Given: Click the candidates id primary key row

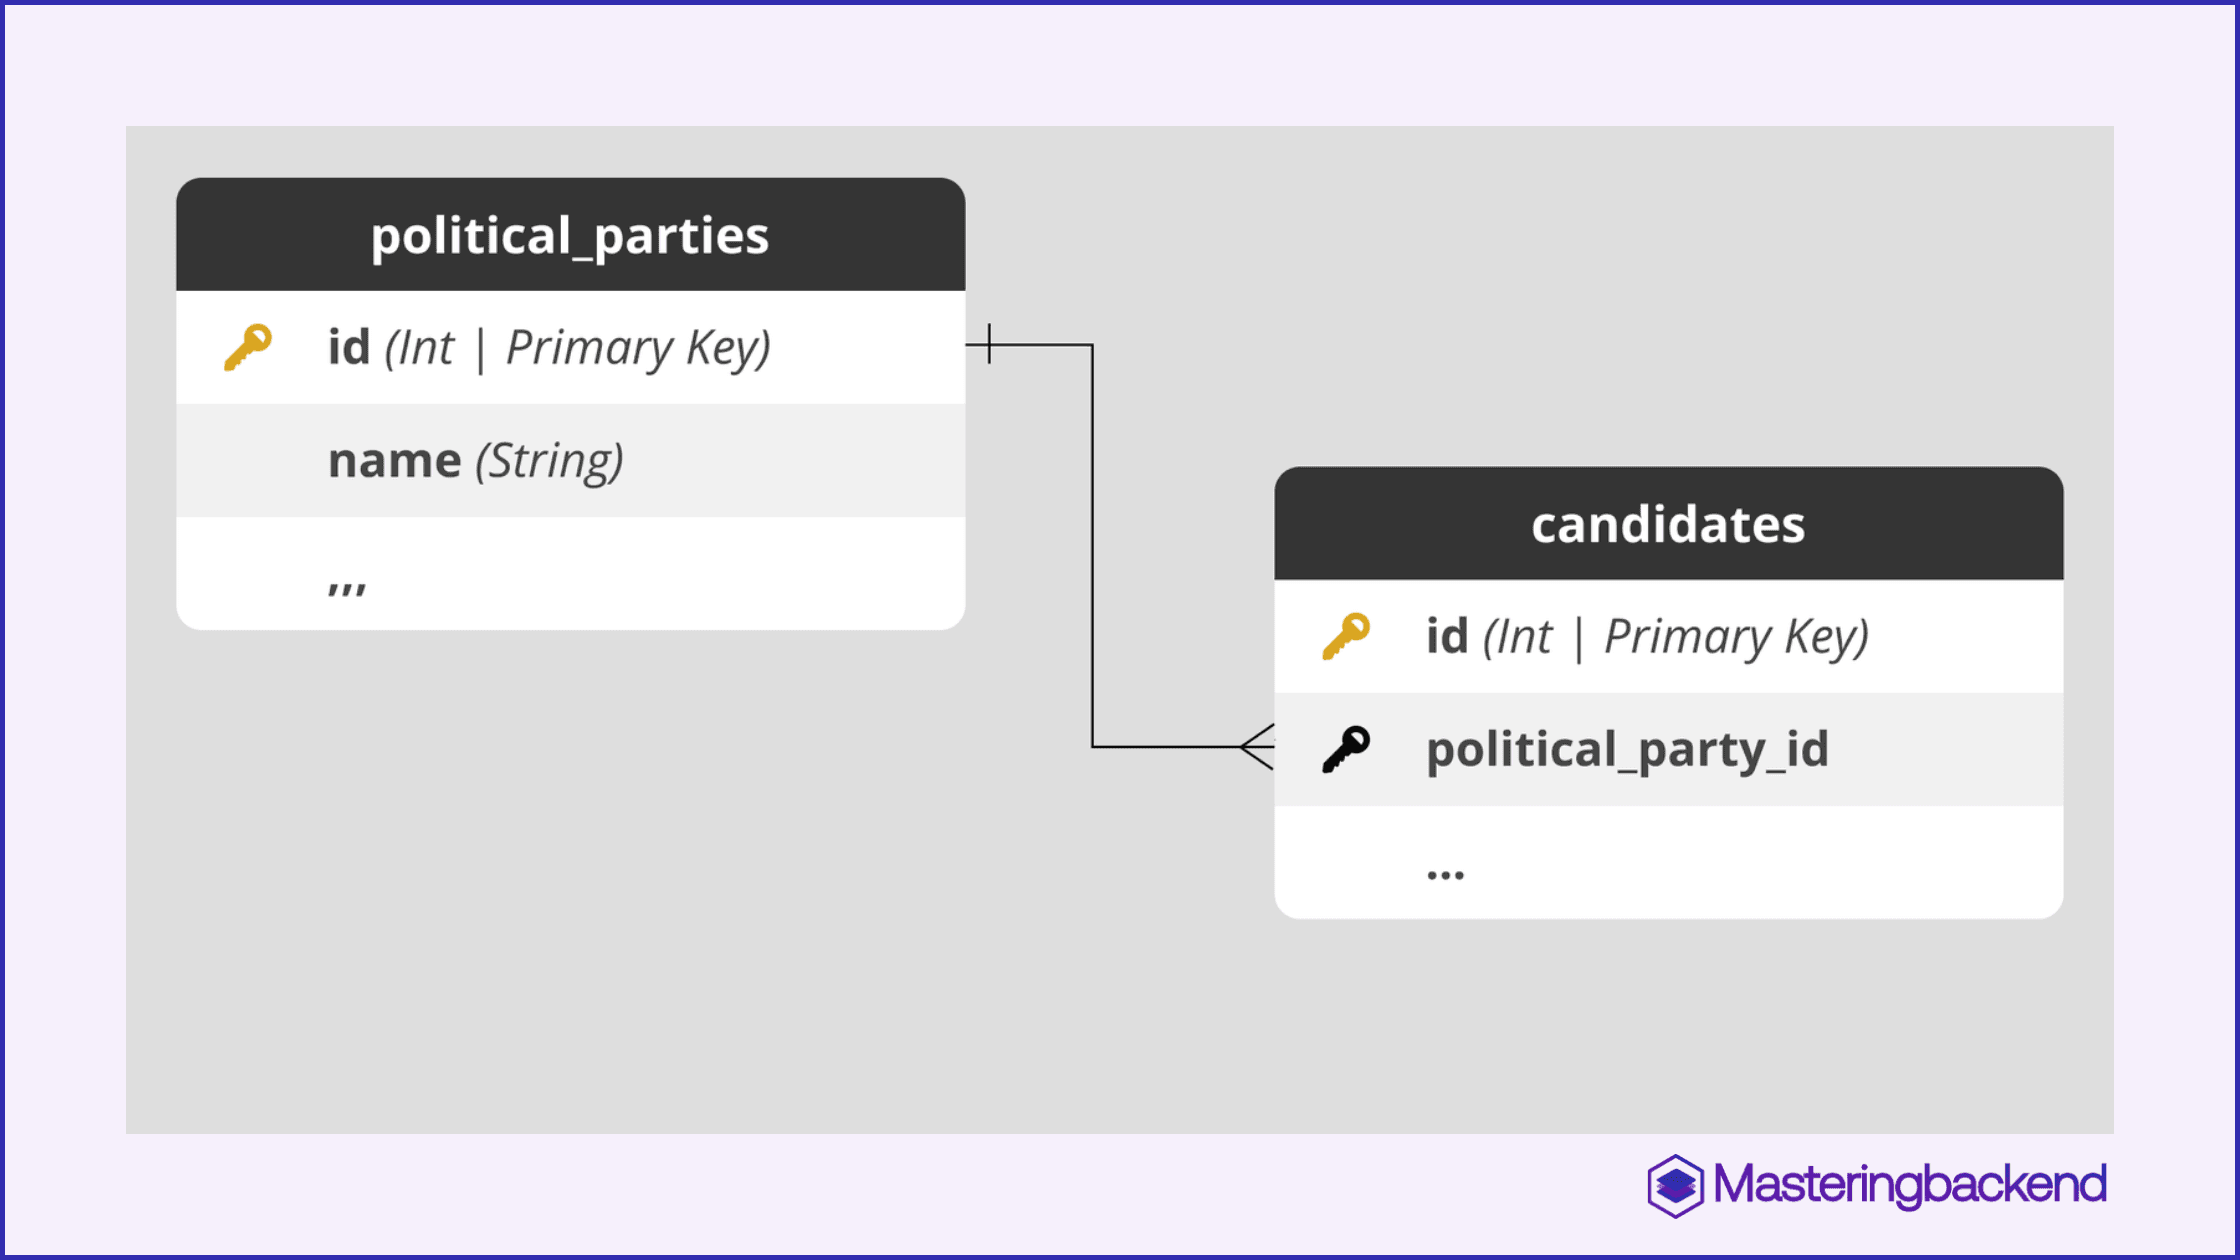Looking at the screenshot, I should 1668,636.
